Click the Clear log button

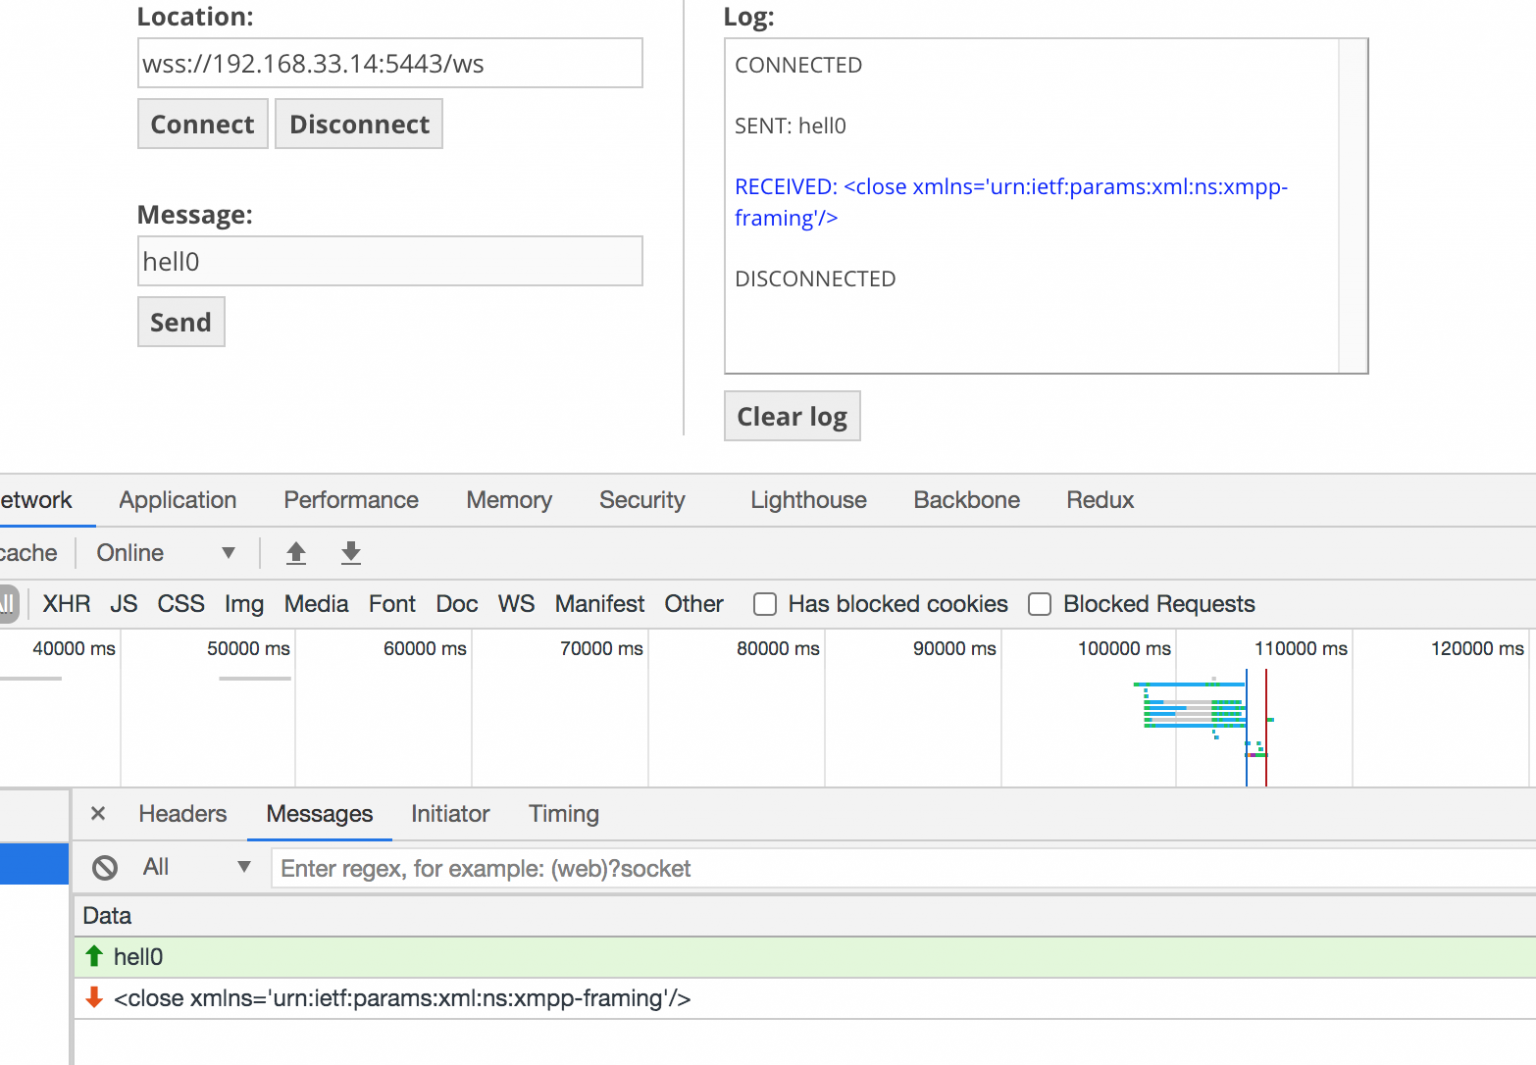pyautogui.click(x=791, y=416)
